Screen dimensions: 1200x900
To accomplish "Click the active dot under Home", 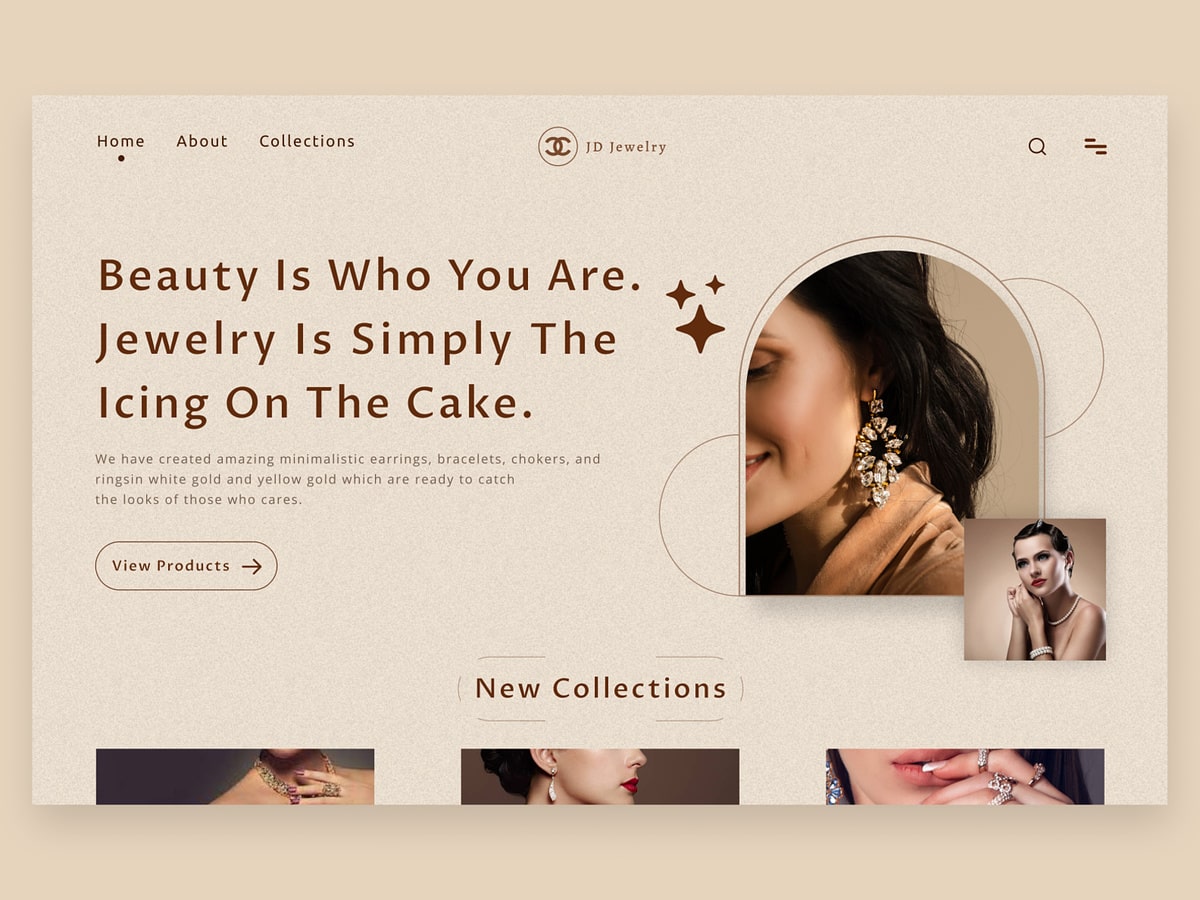I will 121,158.
